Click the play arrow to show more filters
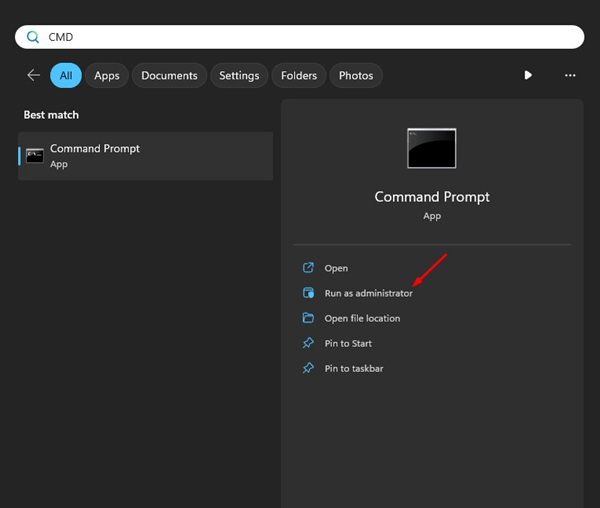Image resolution: width=600 pixels, height=508 pixels. (x=528, y=75)
